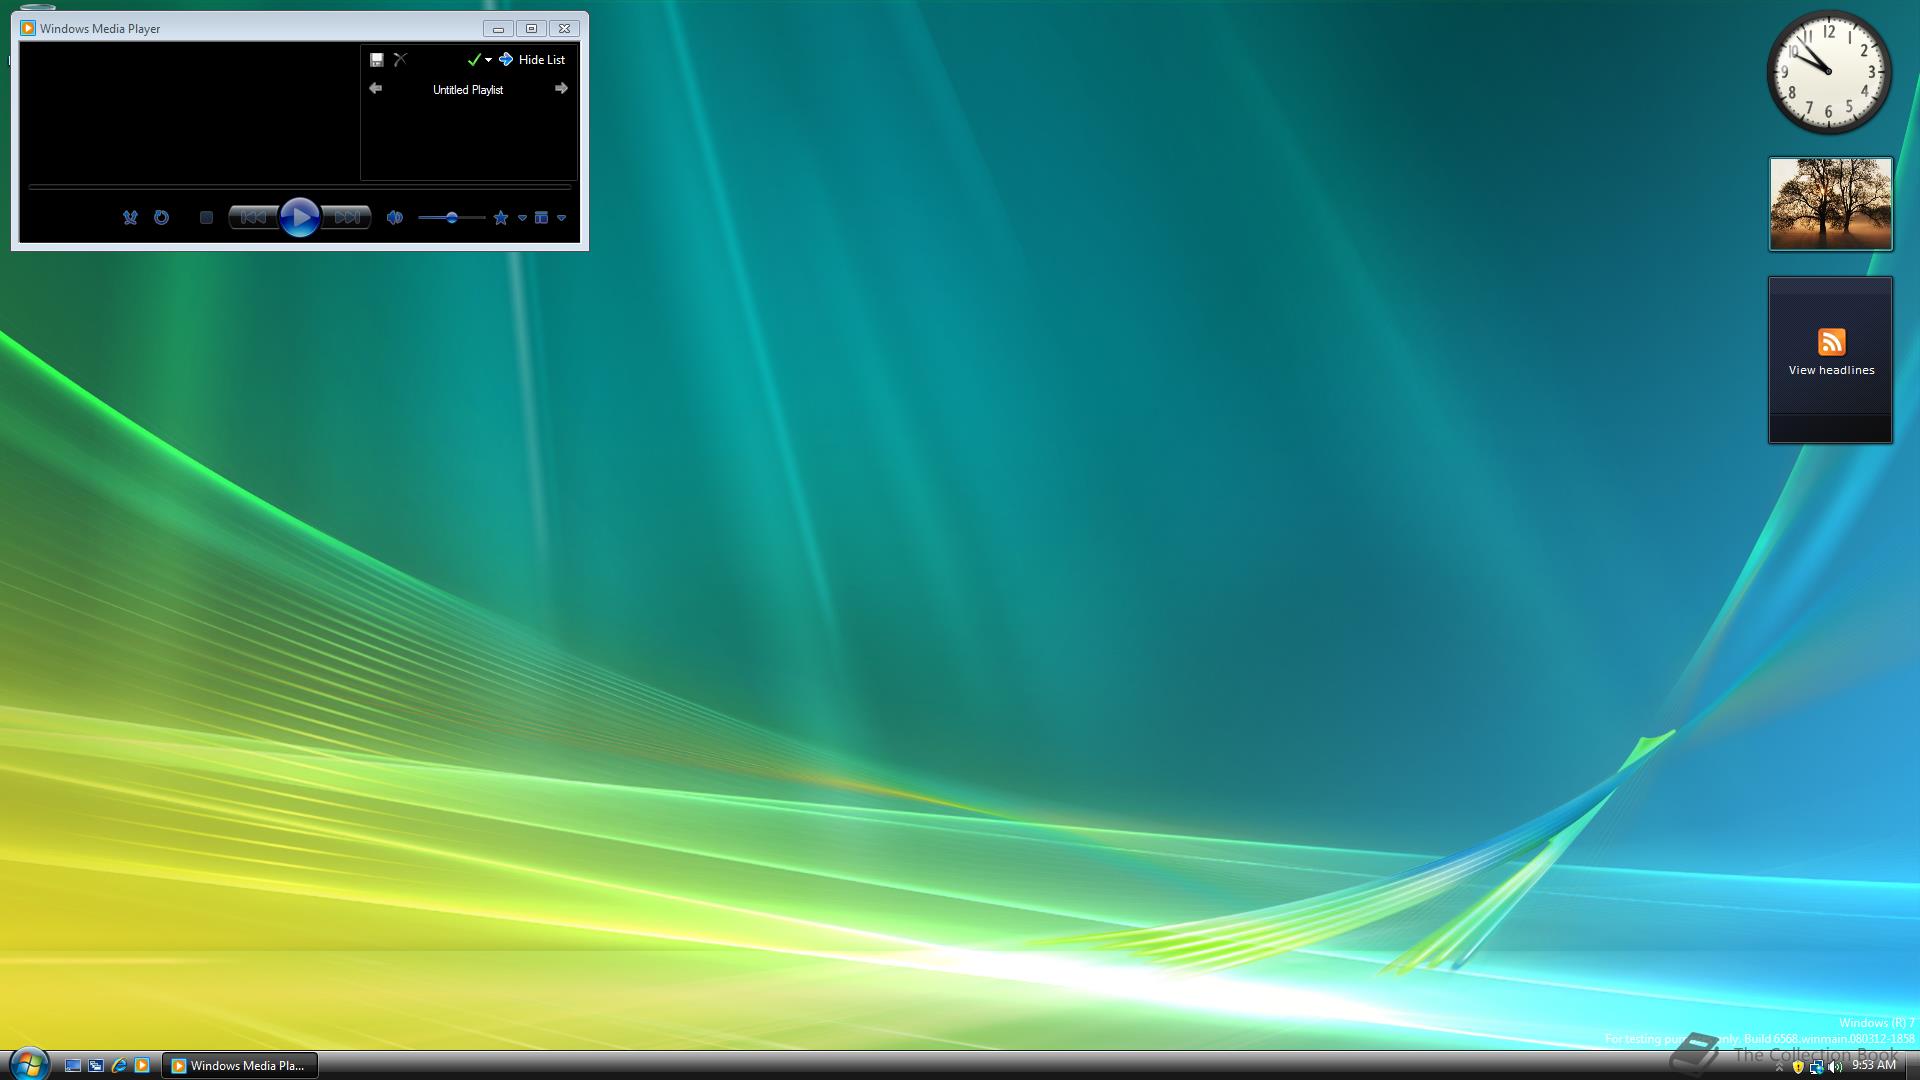Click the orange RSS feed icon
The width and height of the screenshot is (1920, 1080).
pos(1831,342)
